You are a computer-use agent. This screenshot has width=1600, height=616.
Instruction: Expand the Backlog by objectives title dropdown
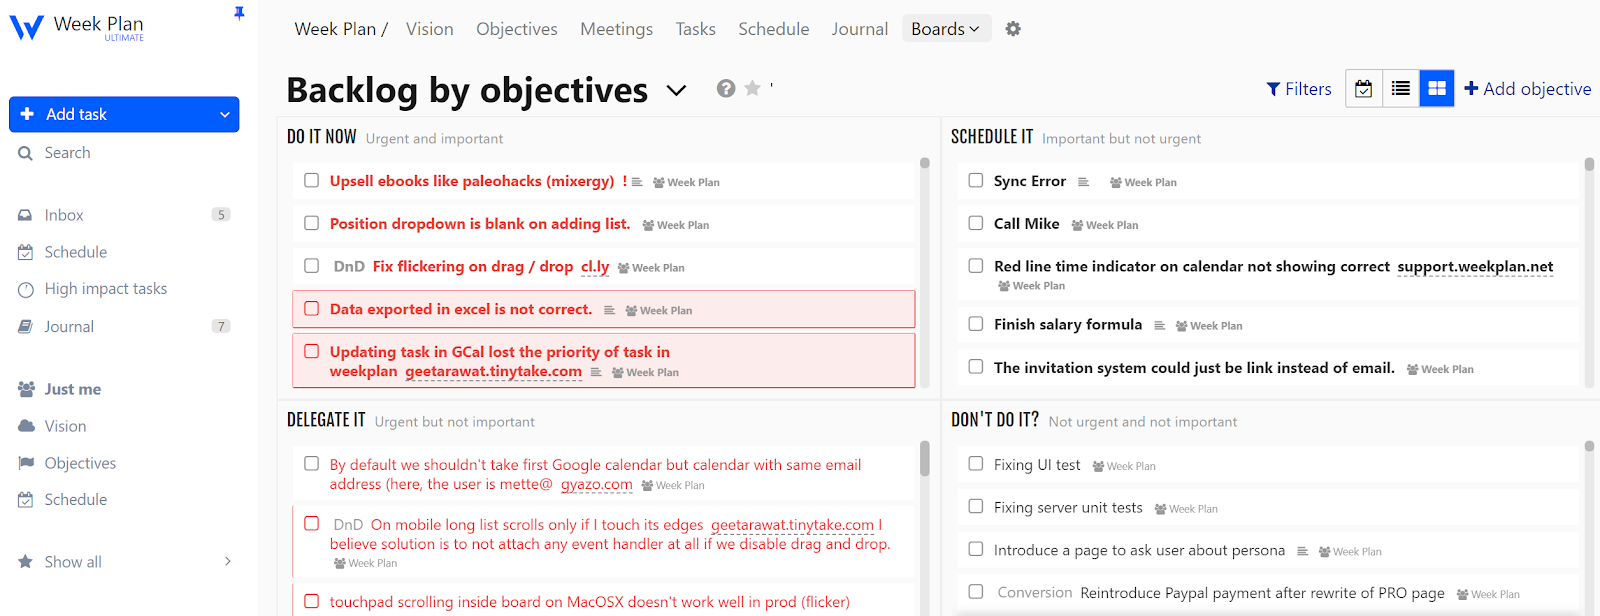point(677,91)
